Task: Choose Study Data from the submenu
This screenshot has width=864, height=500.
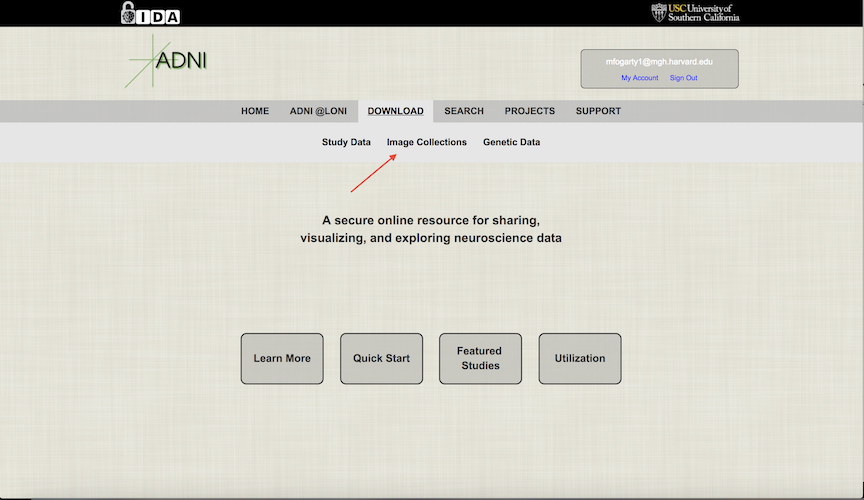Action: [346, 142]
